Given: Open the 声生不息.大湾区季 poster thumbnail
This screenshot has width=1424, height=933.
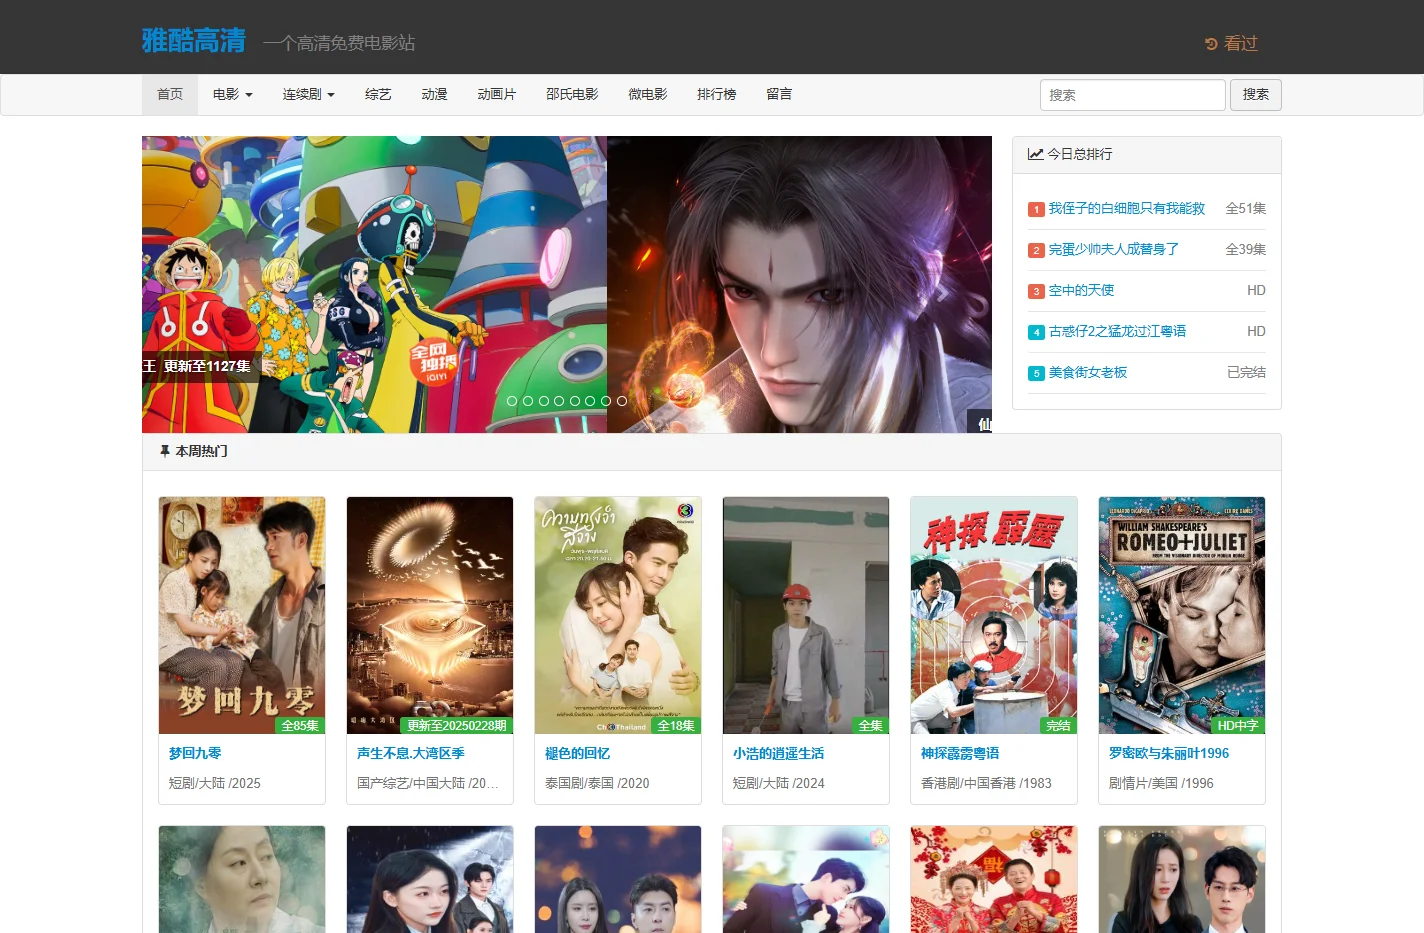Looking at the screenshot, I should pos(430,615).
